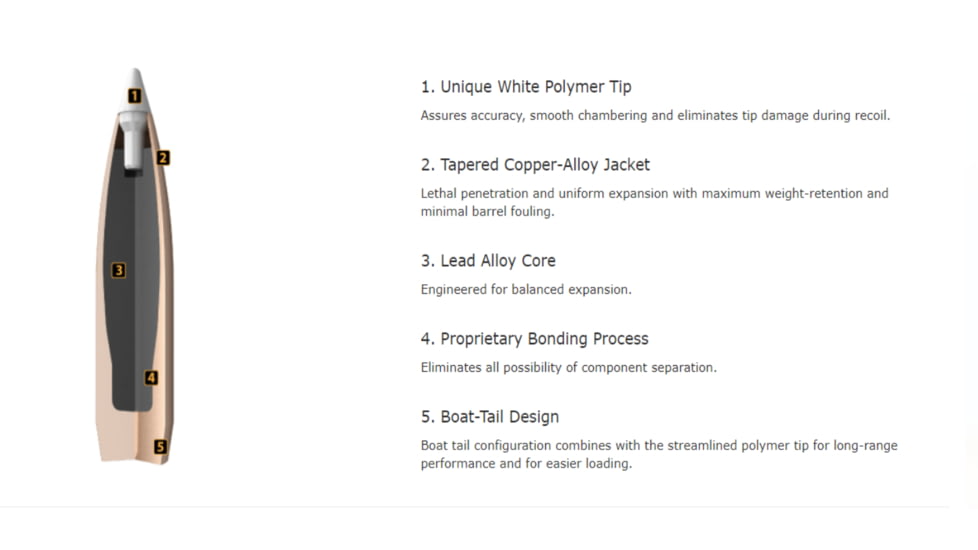Click the "Unique White Polymer Tip" heading

(x=526, y=87)
